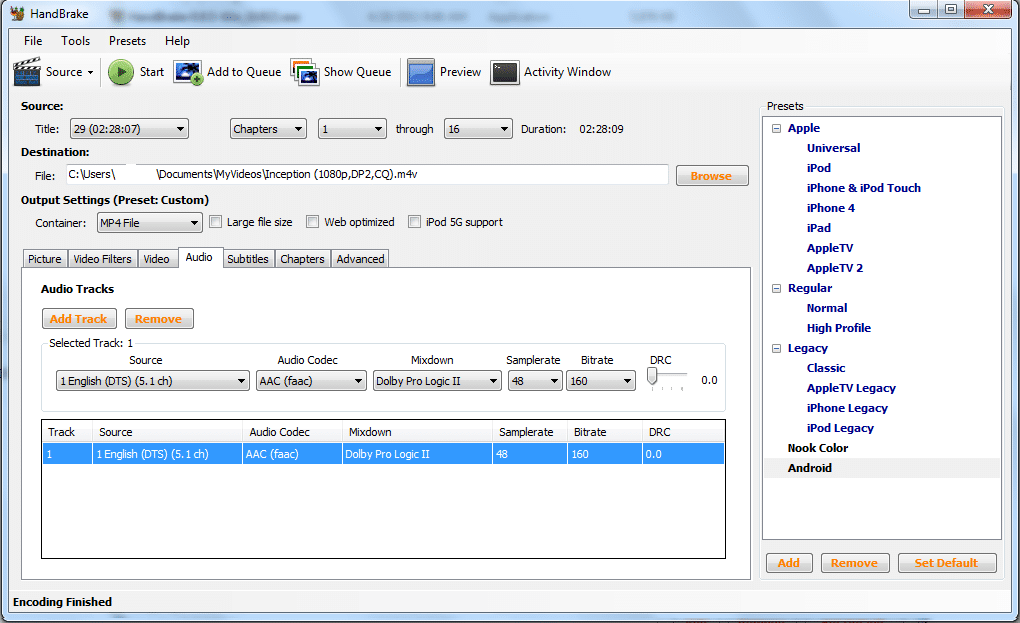The image size is (1020, 623).
Task: Click the audio track Remove button
Action: (159, 319)
